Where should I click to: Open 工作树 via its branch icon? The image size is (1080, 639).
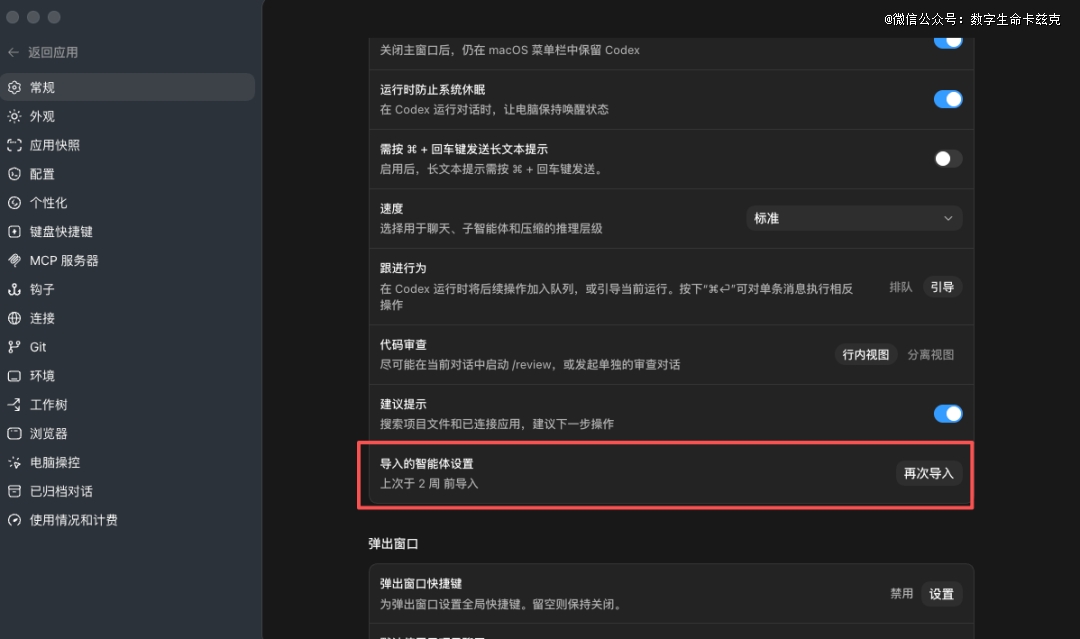[14, 405]
